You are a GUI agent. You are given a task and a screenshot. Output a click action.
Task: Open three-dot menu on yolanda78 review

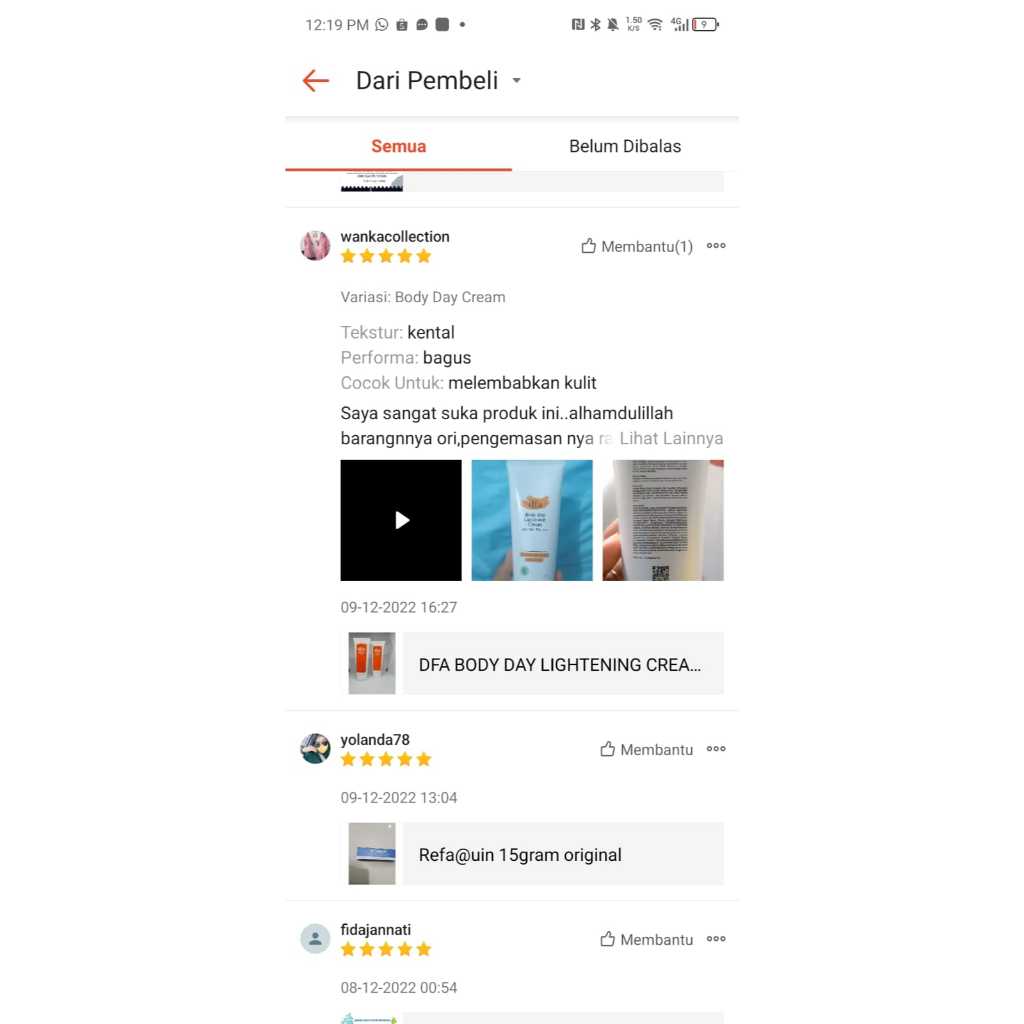[716, 748]
